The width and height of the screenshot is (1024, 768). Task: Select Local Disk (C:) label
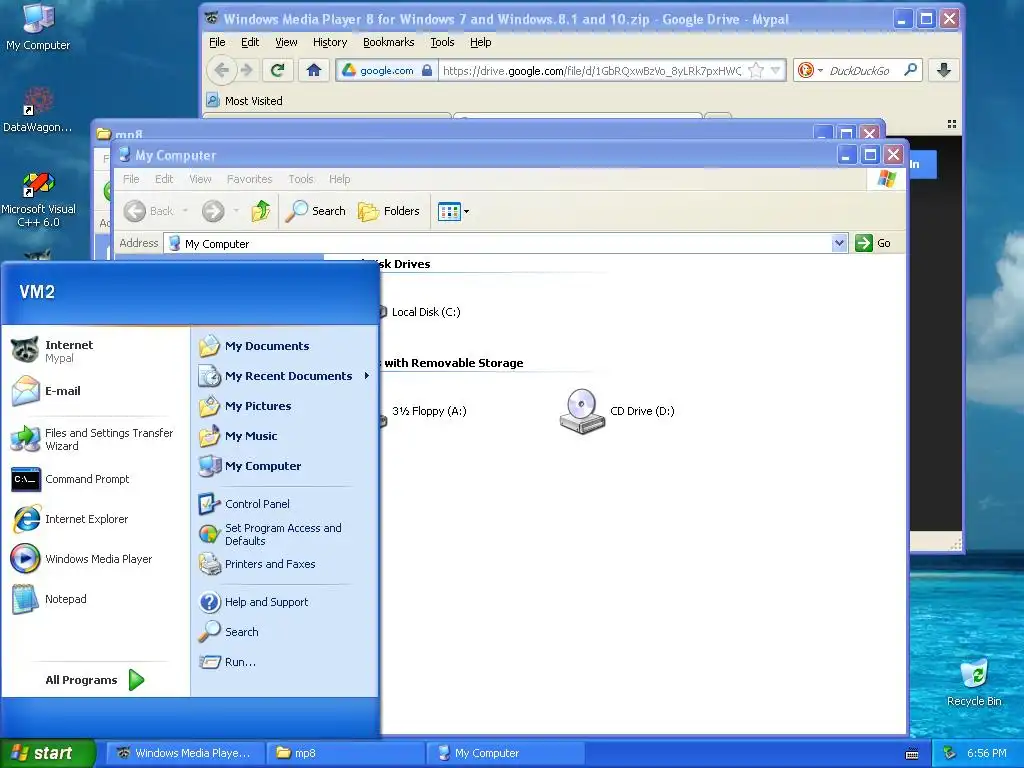click(426, 312)
